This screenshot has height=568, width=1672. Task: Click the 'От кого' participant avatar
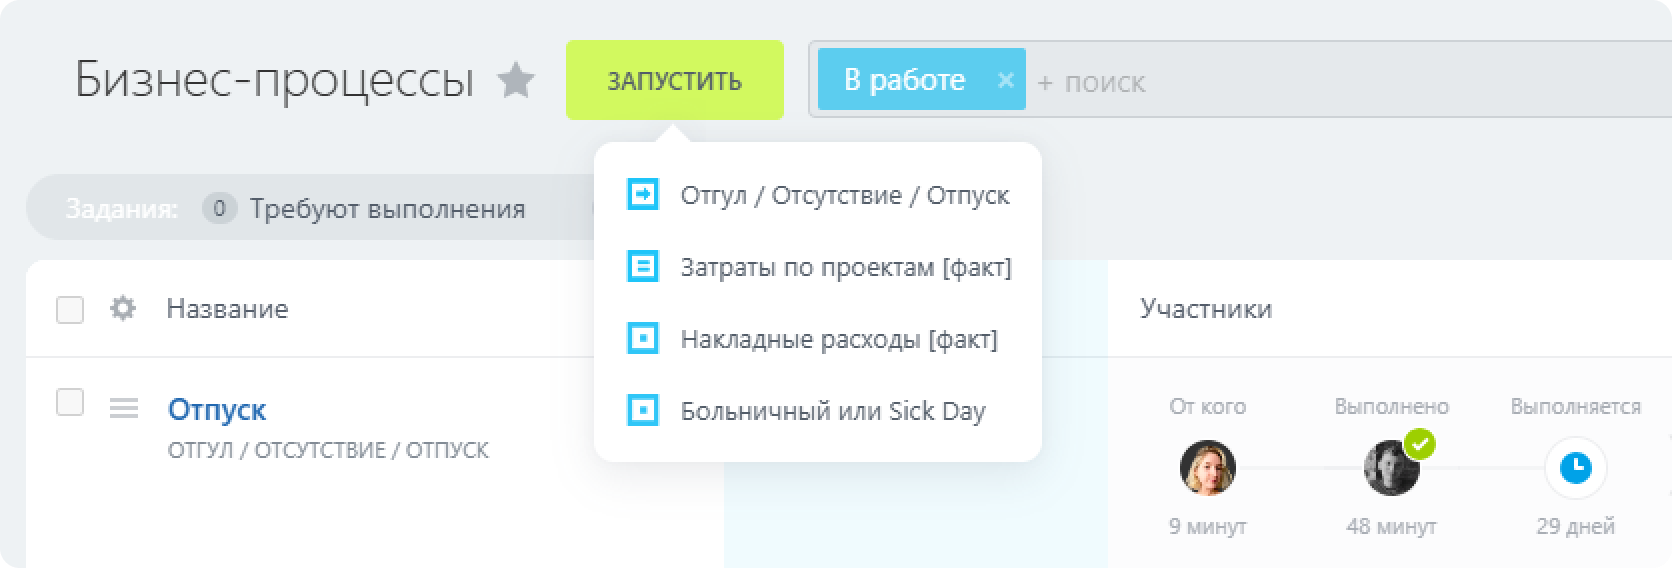pyautogui.click(x=1208, y=468)
